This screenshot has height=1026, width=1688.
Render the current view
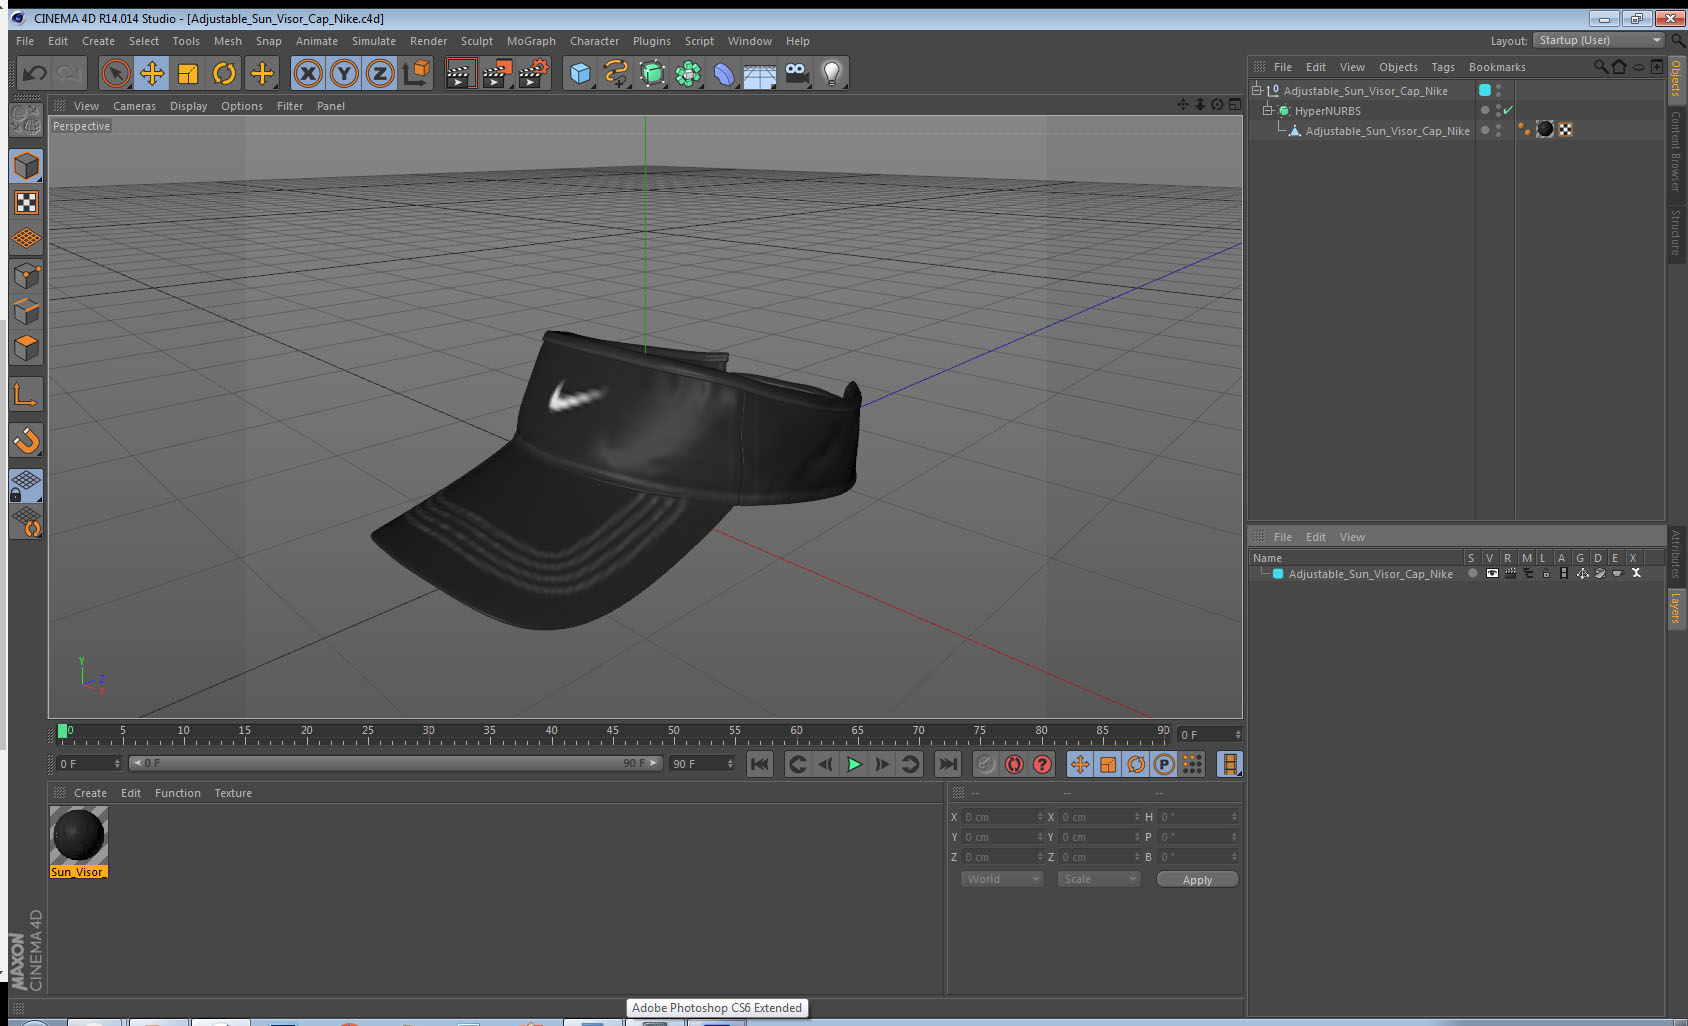click(460, 73)
